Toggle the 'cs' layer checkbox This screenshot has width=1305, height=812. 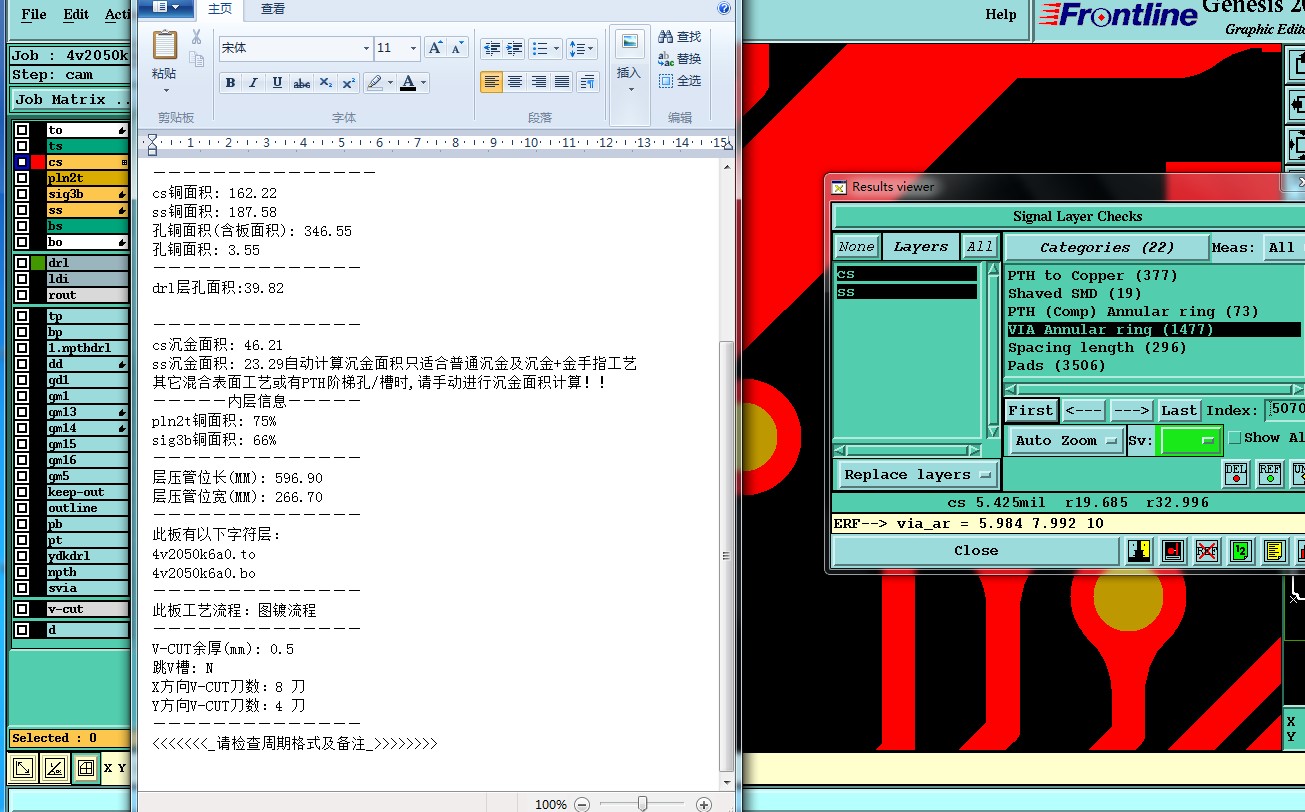point(22,162)
